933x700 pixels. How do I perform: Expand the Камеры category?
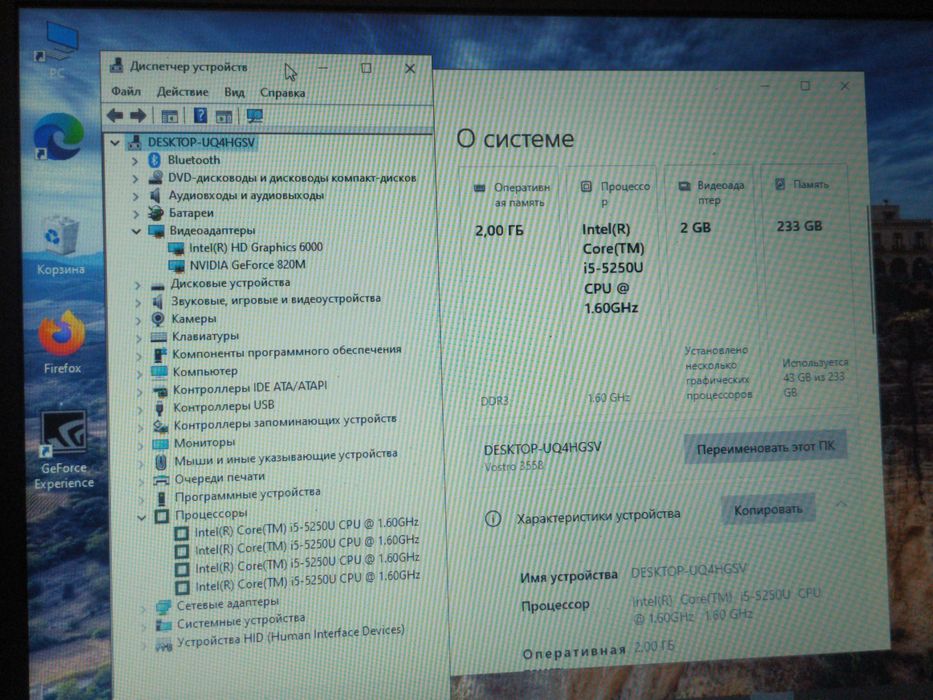click(138, 321)
